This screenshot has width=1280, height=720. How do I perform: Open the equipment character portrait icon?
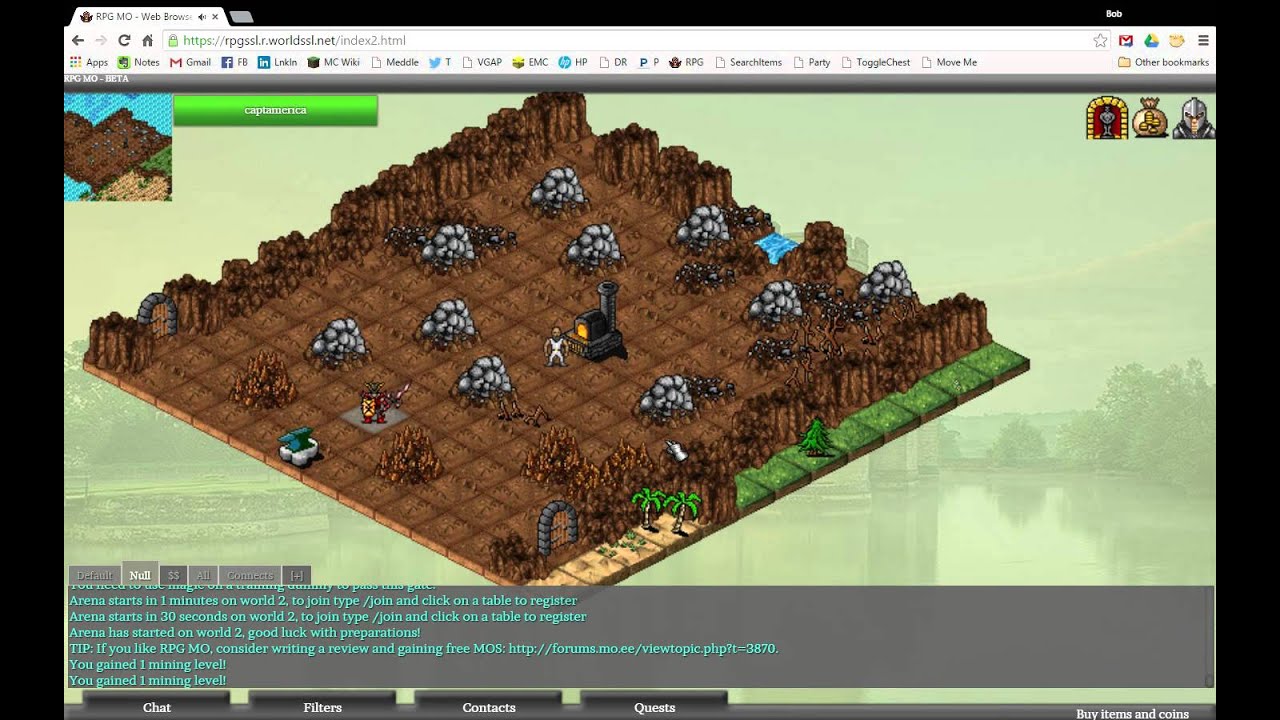pyautogui.click(x=1106, y=118)
